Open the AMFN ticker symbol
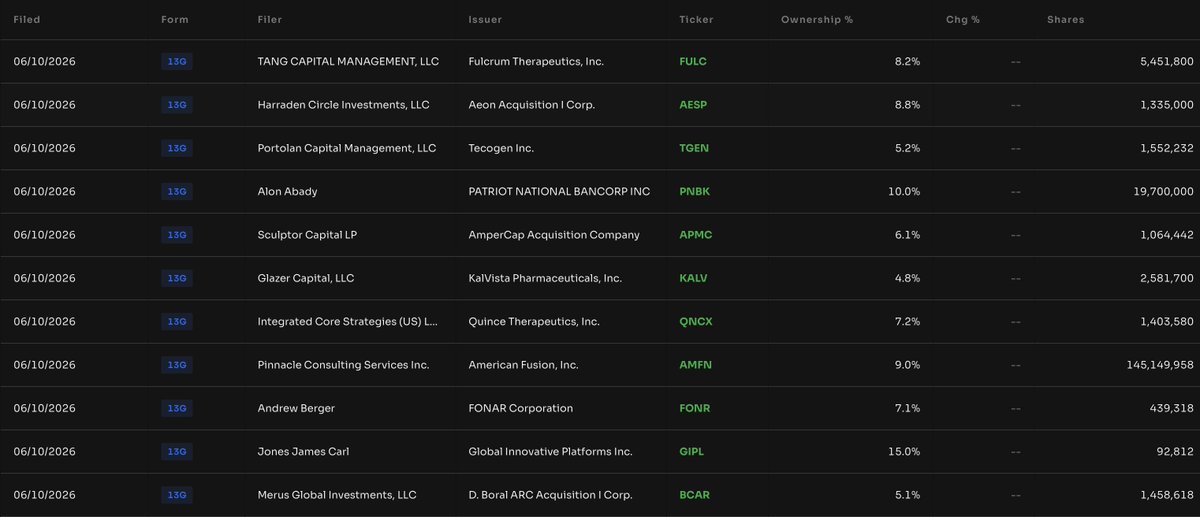1200x517 pixels. [695, 365]
